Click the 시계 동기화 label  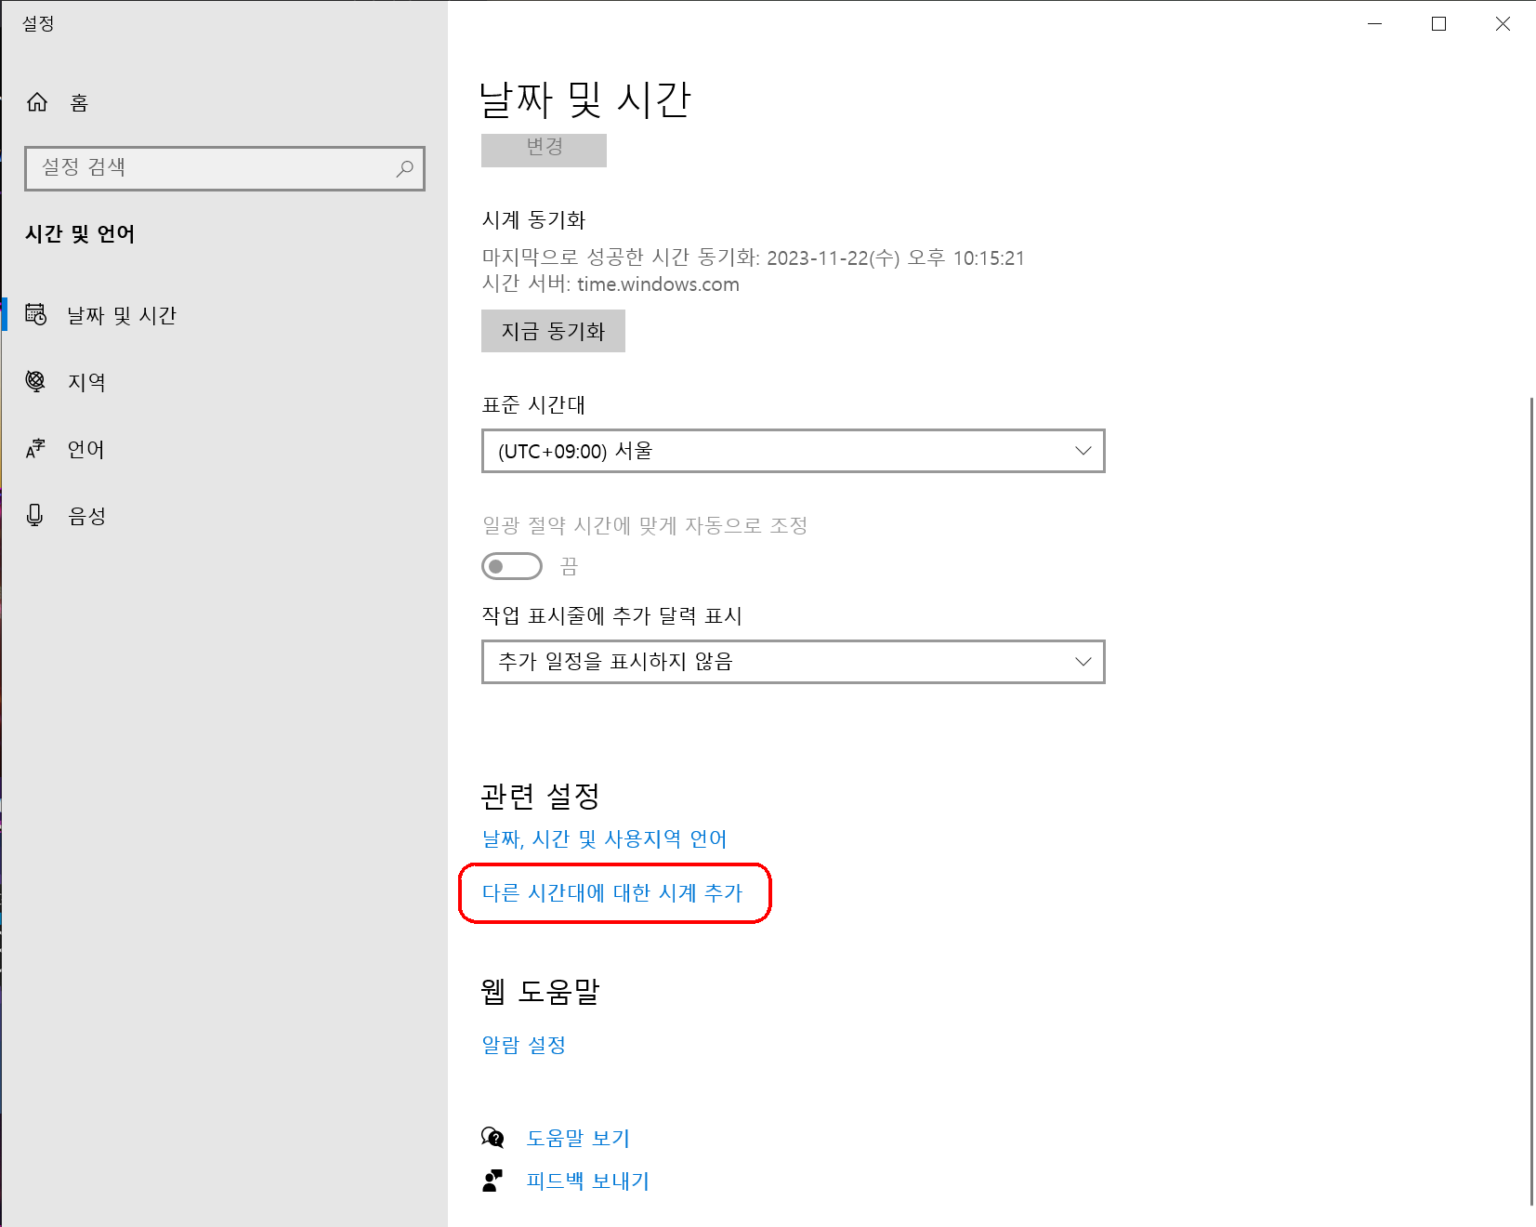534,220
